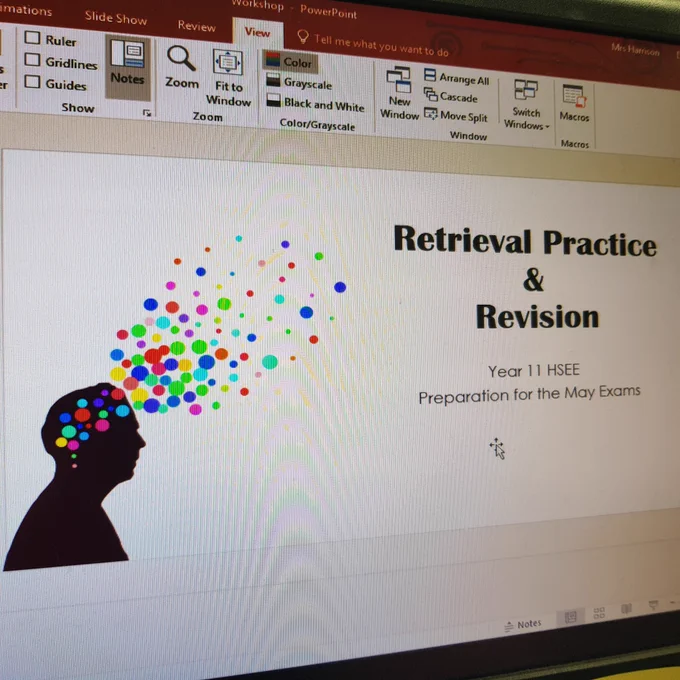Switch to Black and White view
Screen dimensions: 680x680
(315, 104)
